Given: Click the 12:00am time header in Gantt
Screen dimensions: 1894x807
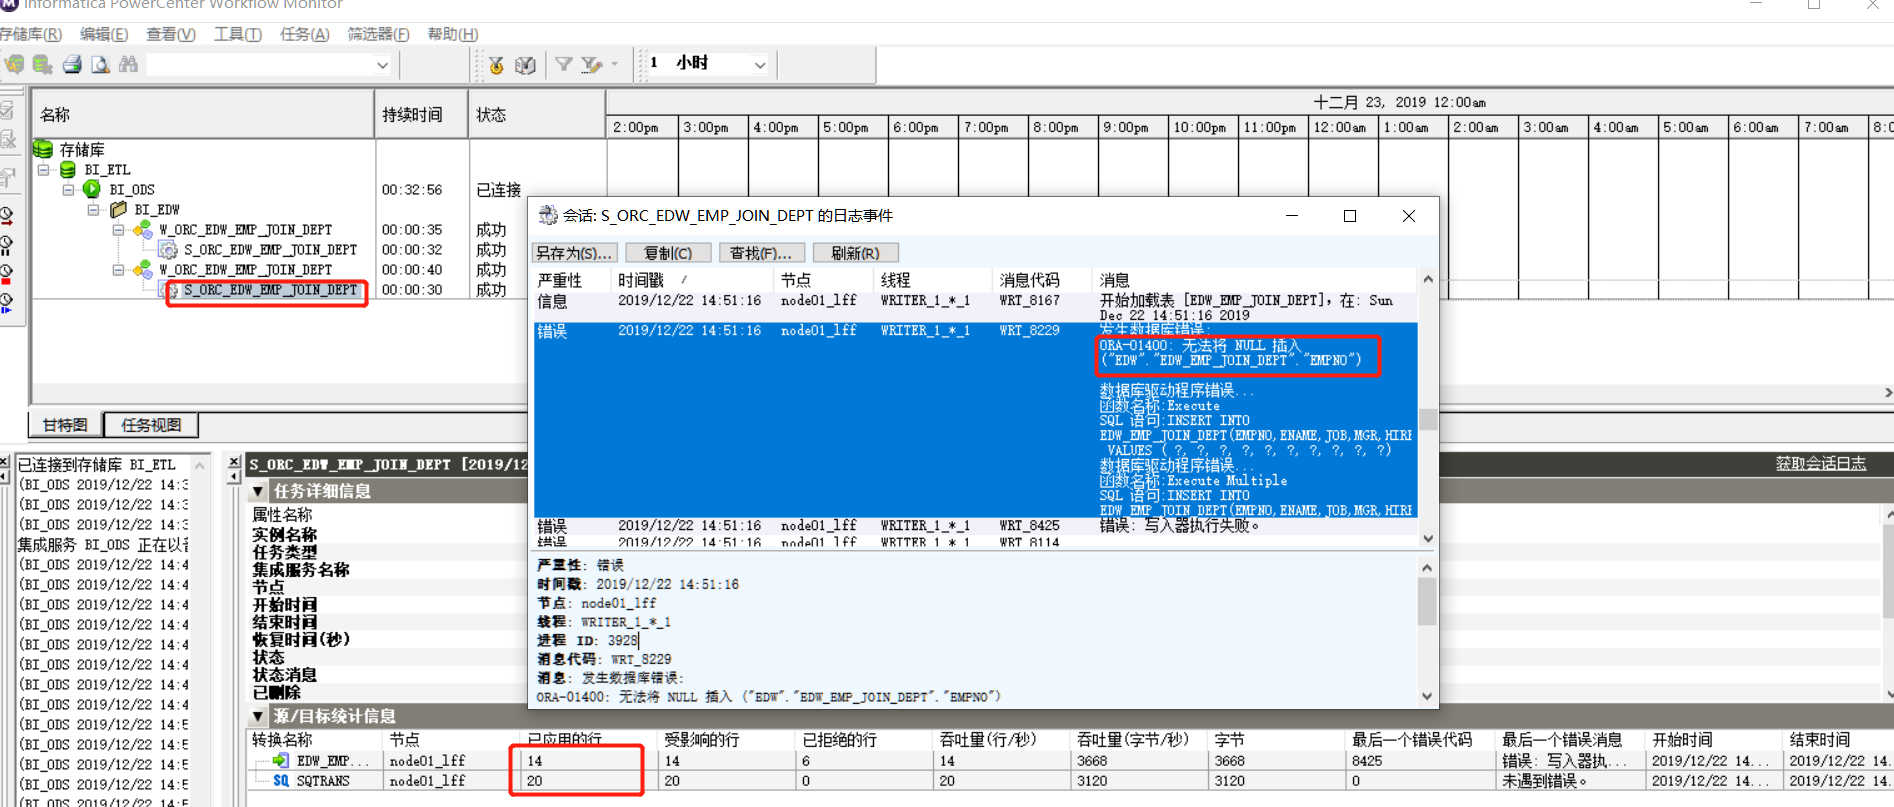Looking at the screenshot, I should tap(1342, 127).
